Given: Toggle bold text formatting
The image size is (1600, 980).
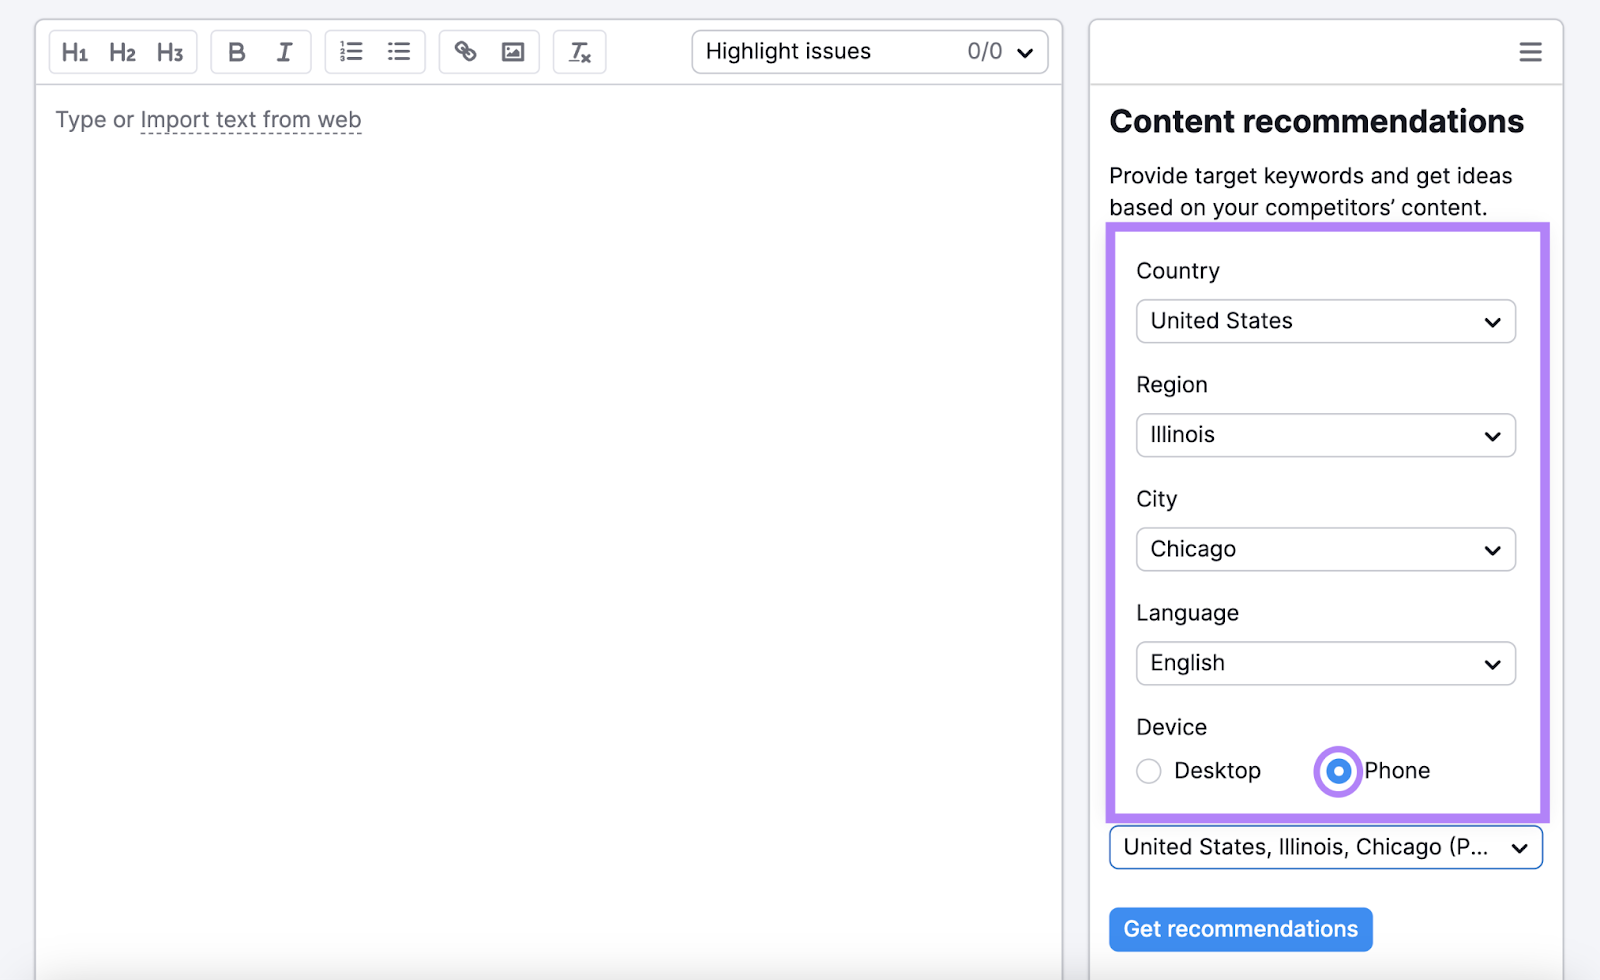Looking at the screenshot, I should coord(236,52).
